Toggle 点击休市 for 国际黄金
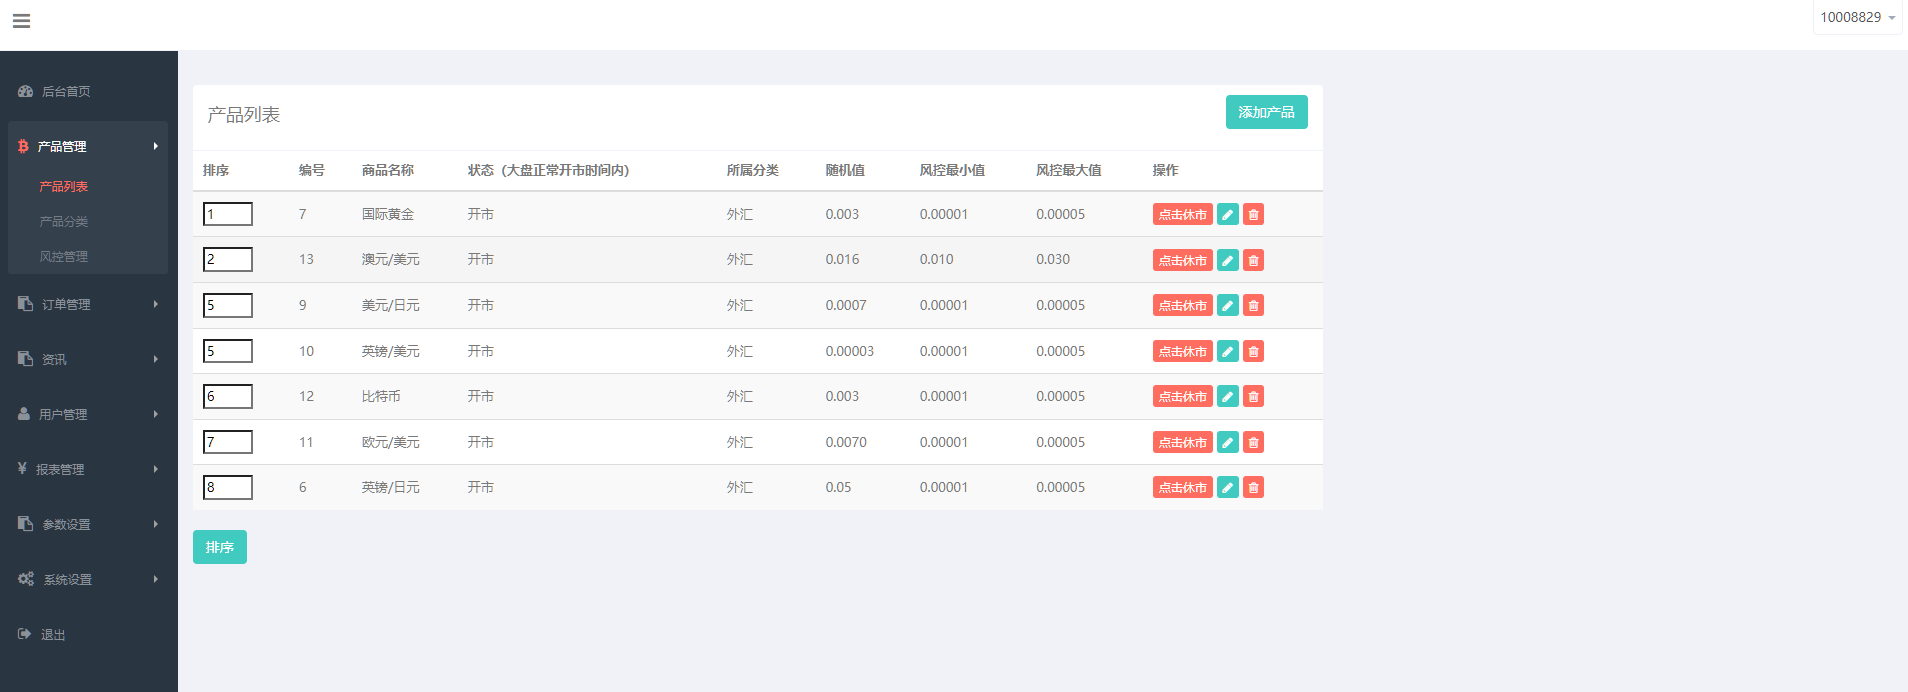Viewport: 1908px width, 692px height. [x=1182, y=215]
